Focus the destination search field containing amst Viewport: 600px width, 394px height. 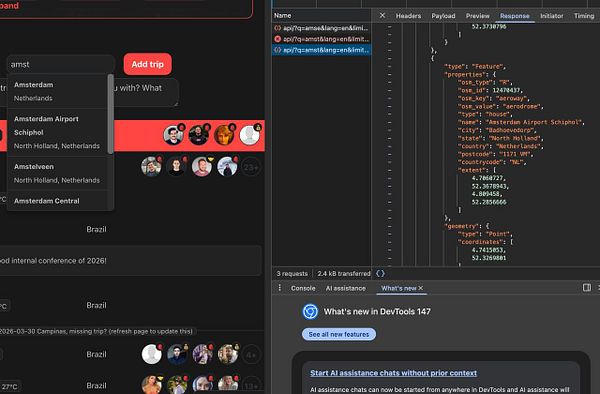60,64
